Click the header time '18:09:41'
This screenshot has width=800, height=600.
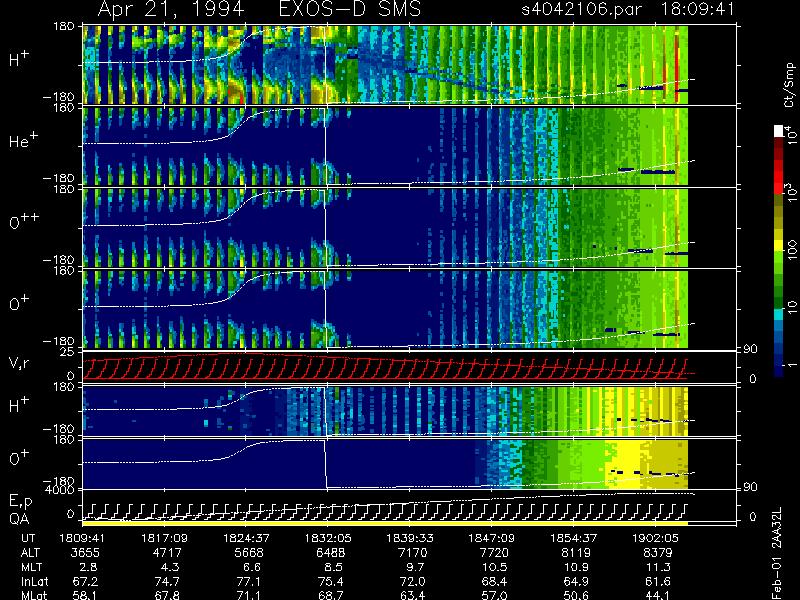697,9
